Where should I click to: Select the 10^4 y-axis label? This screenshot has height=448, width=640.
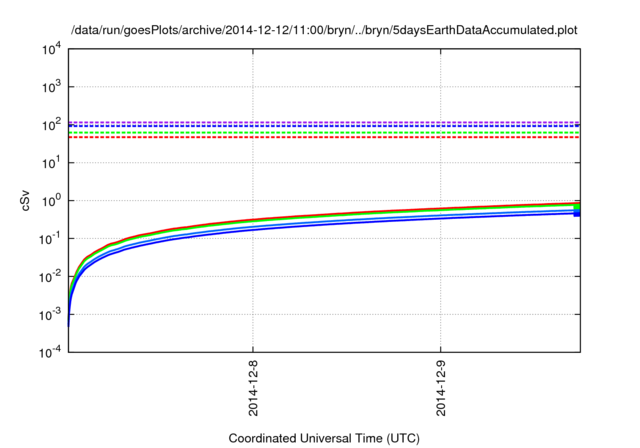[x=51, y=50]
